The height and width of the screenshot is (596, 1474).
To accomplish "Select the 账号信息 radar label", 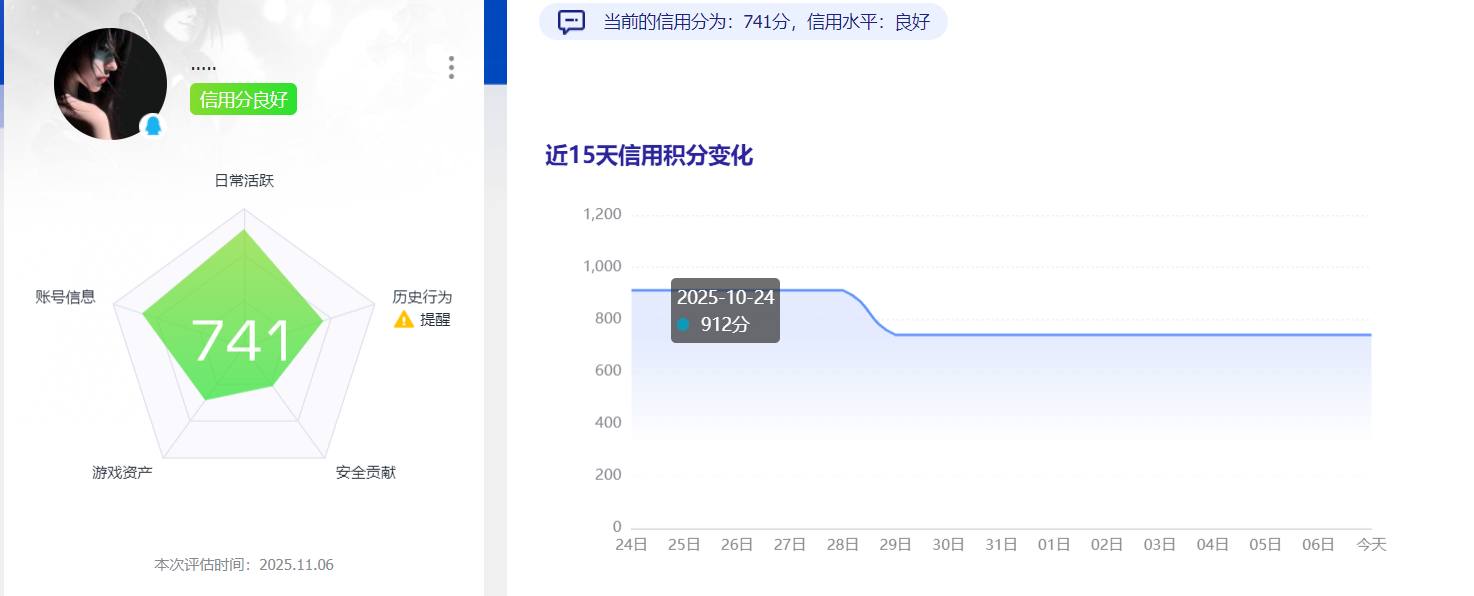I will tap(65, 296).
